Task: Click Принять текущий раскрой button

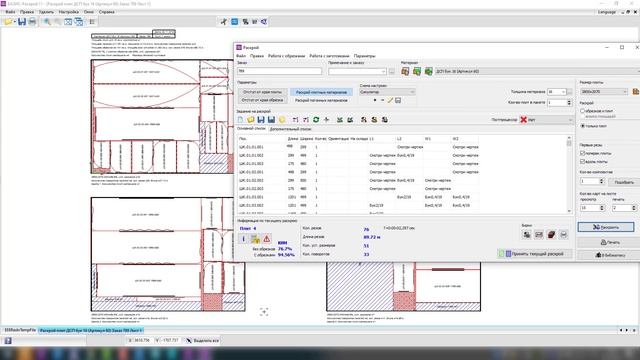Action: [534, 254]
